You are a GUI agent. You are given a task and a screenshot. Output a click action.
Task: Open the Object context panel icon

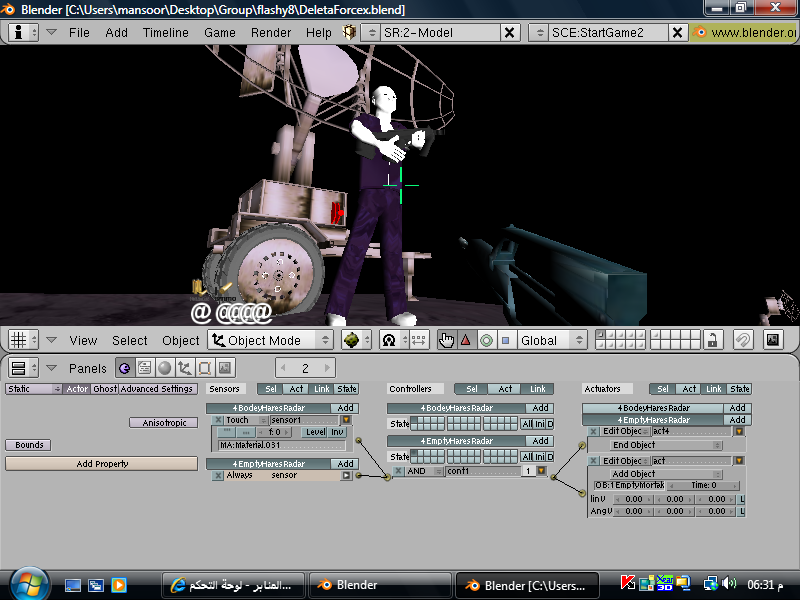184,368
